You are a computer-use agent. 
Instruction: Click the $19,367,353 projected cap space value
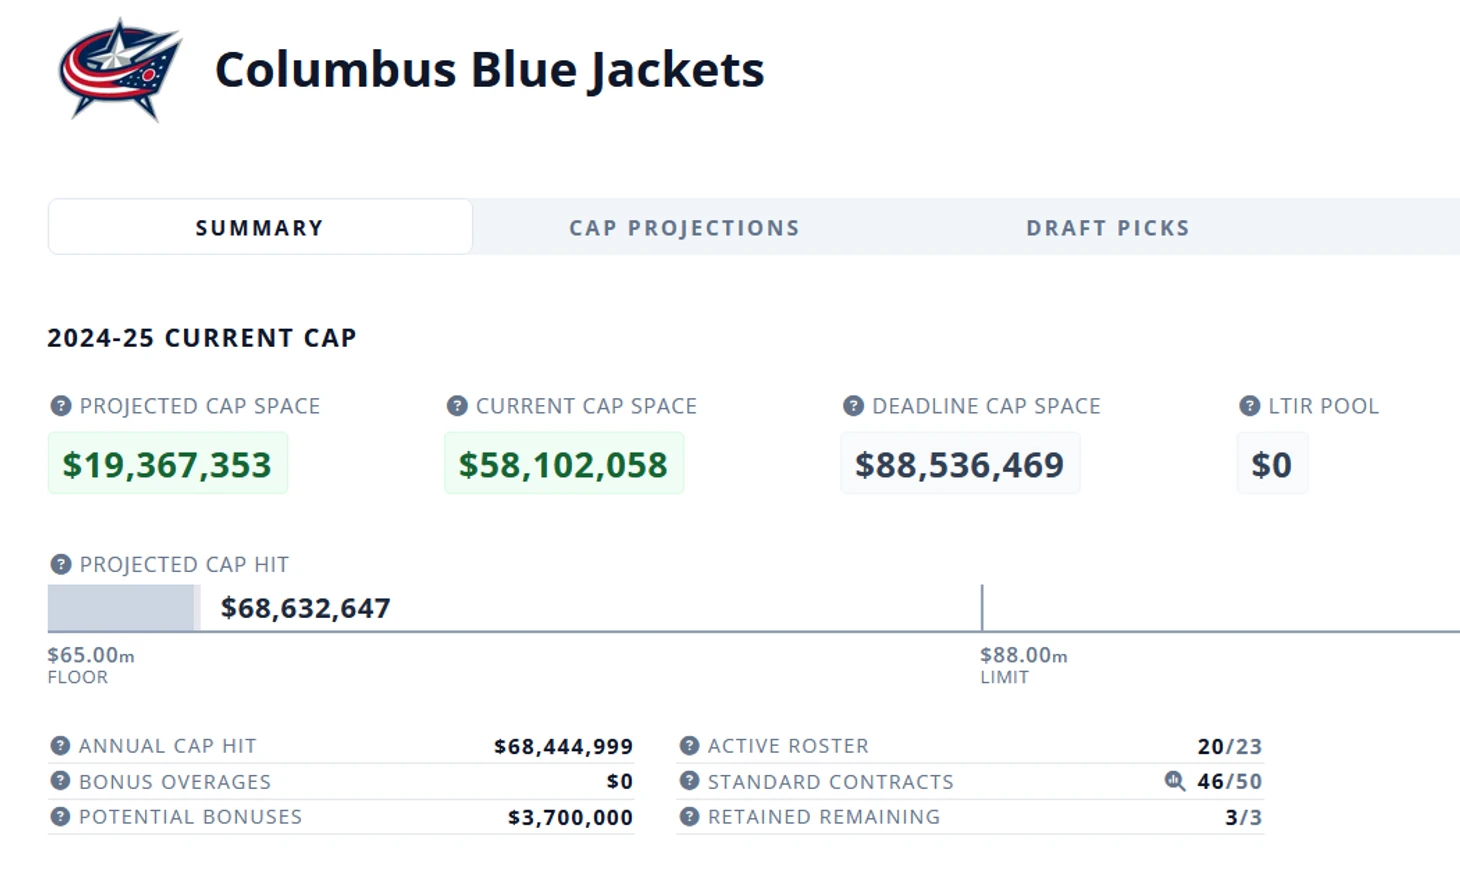tap(167, 464)
